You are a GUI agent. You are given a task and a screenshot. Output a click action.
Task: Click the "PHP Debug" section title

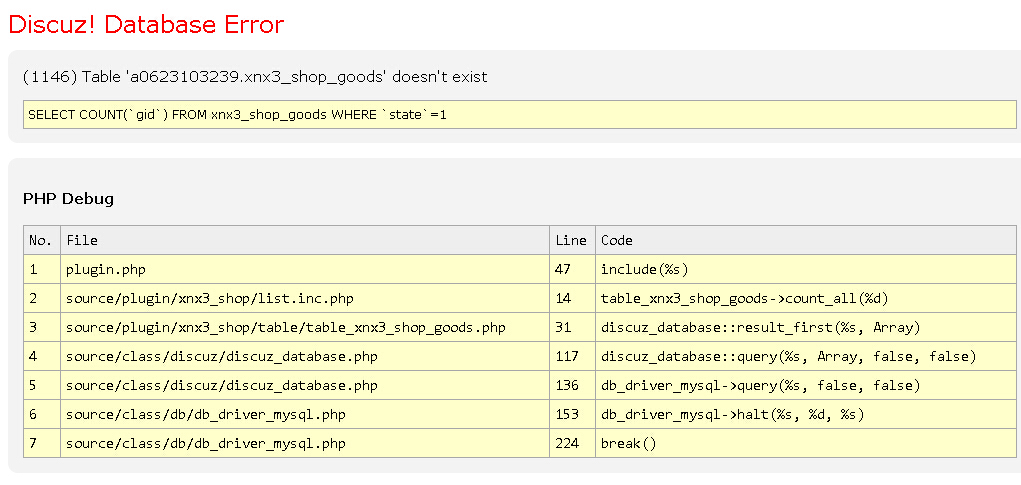tap(68, 198)
